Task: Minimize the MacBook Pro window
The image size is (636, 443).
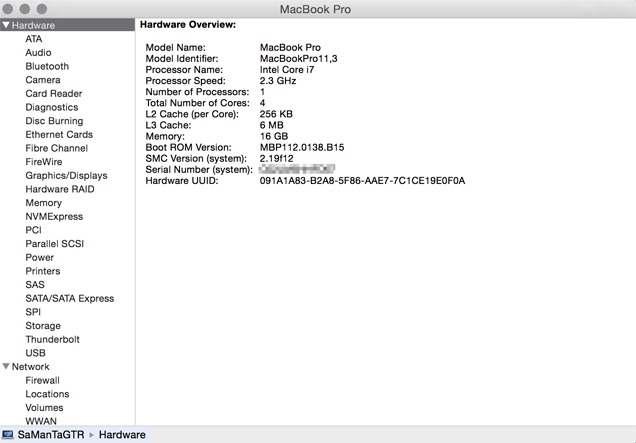Action: [24, 9]
